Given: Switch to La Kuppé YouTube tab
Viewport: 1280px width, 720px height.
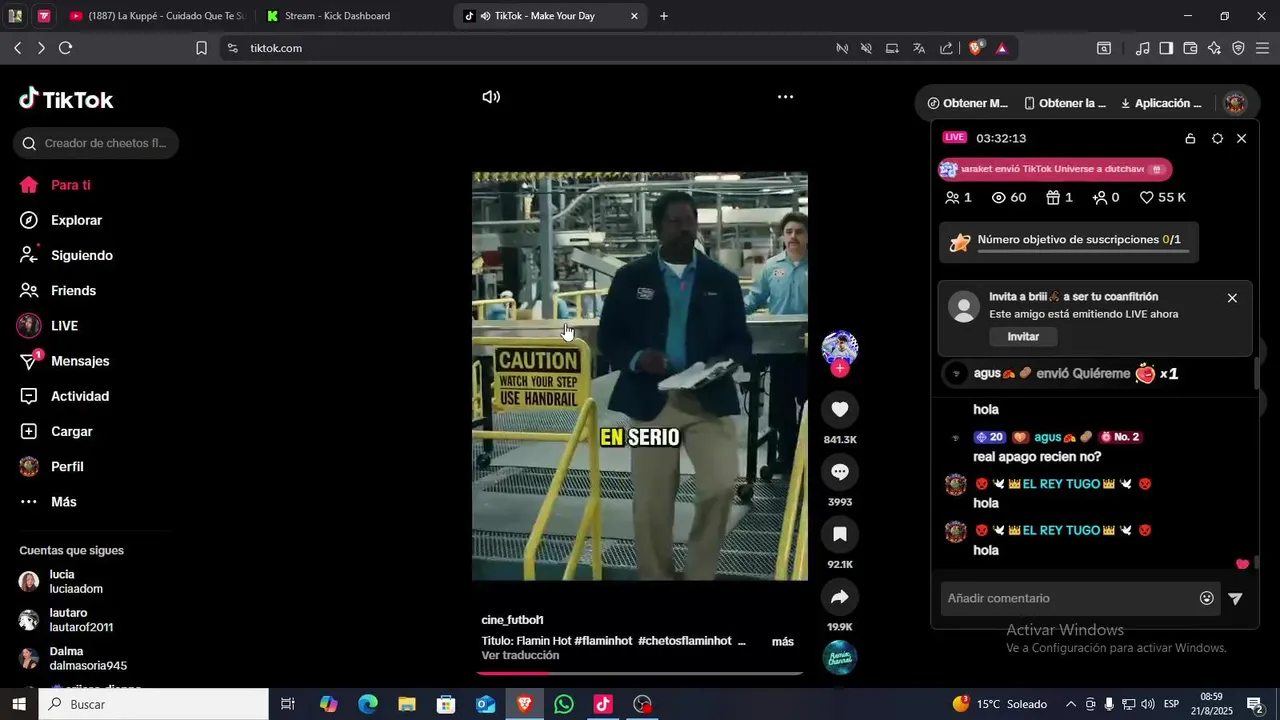Looking at the screenshot, I should pyautogui.click(x=156, y=16).
